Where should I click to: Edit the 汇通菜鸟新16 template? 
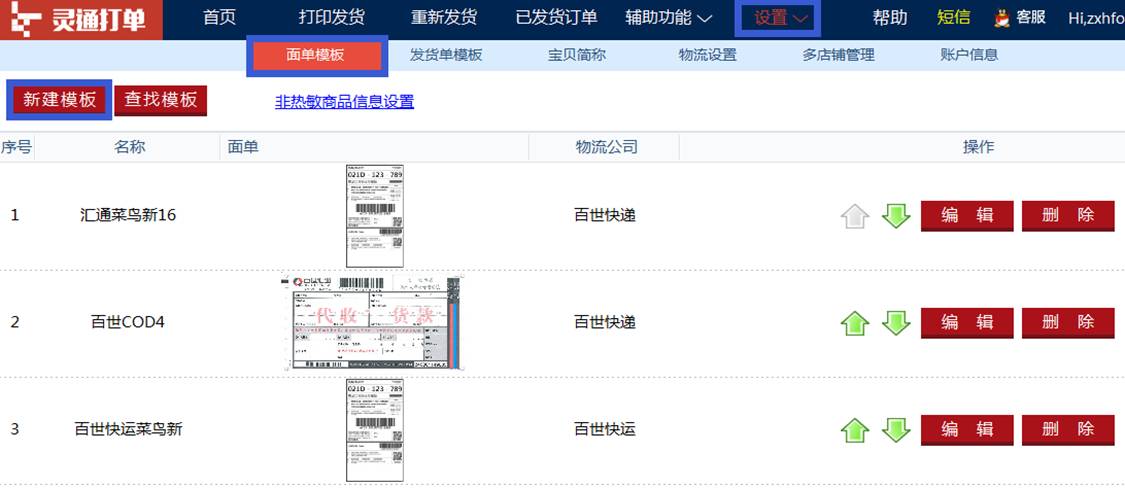967,215
